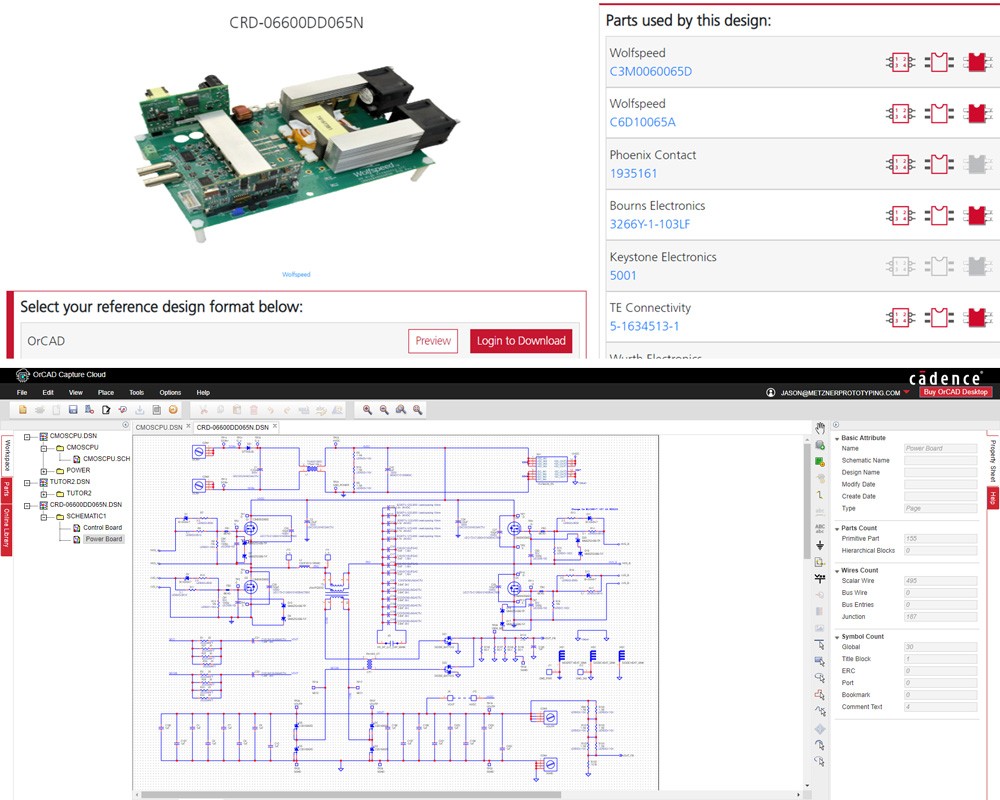
Task: Collapse the Basic Attribute section
Action: (x=838, y=437)
